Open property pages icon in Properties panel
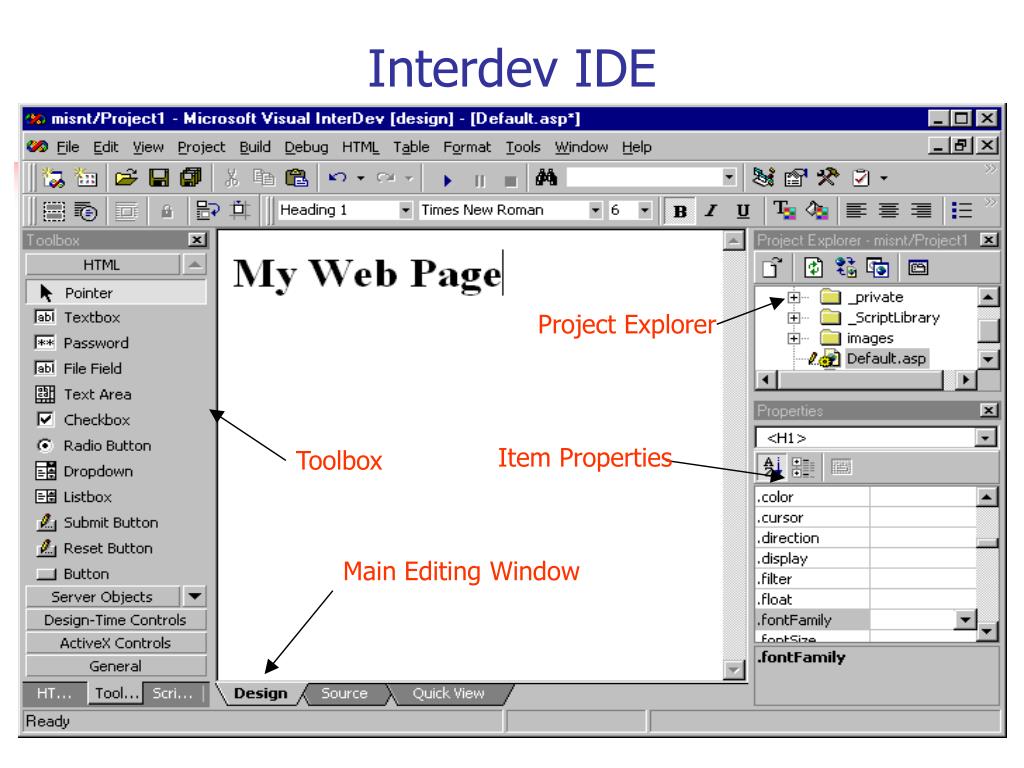Image resolution: width=1024 pixels, height=768 pixels. click(x=841, y=467)
